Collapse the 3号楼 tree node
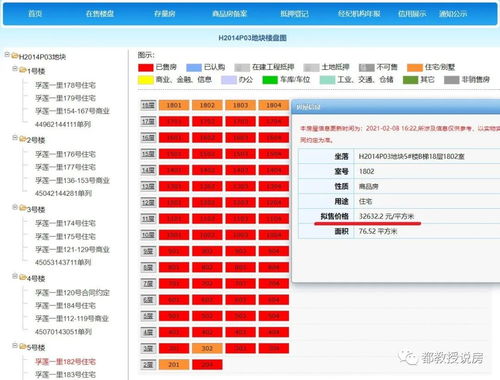The height and width of the screenshot is (380, 500). [15, 207]
